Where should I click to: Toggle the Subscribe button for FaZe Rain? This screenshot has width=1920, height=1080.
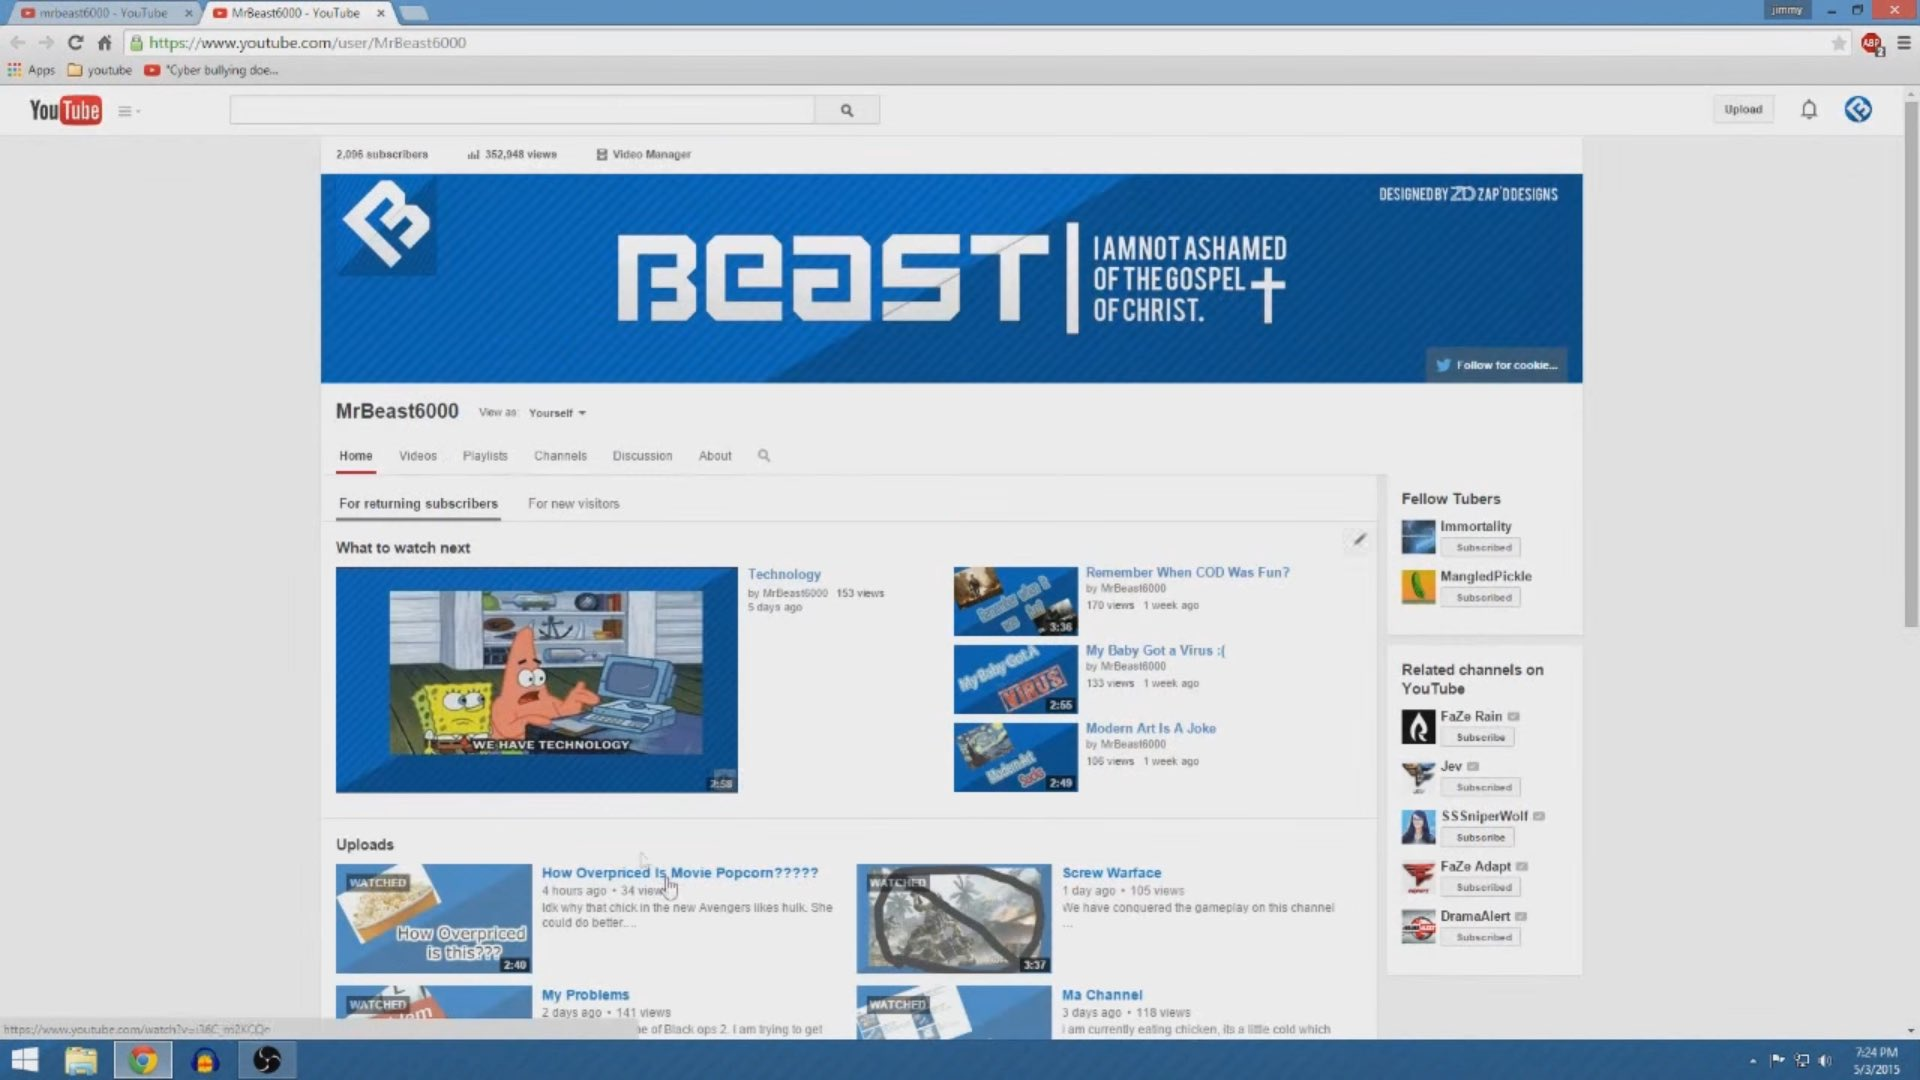1480,738
